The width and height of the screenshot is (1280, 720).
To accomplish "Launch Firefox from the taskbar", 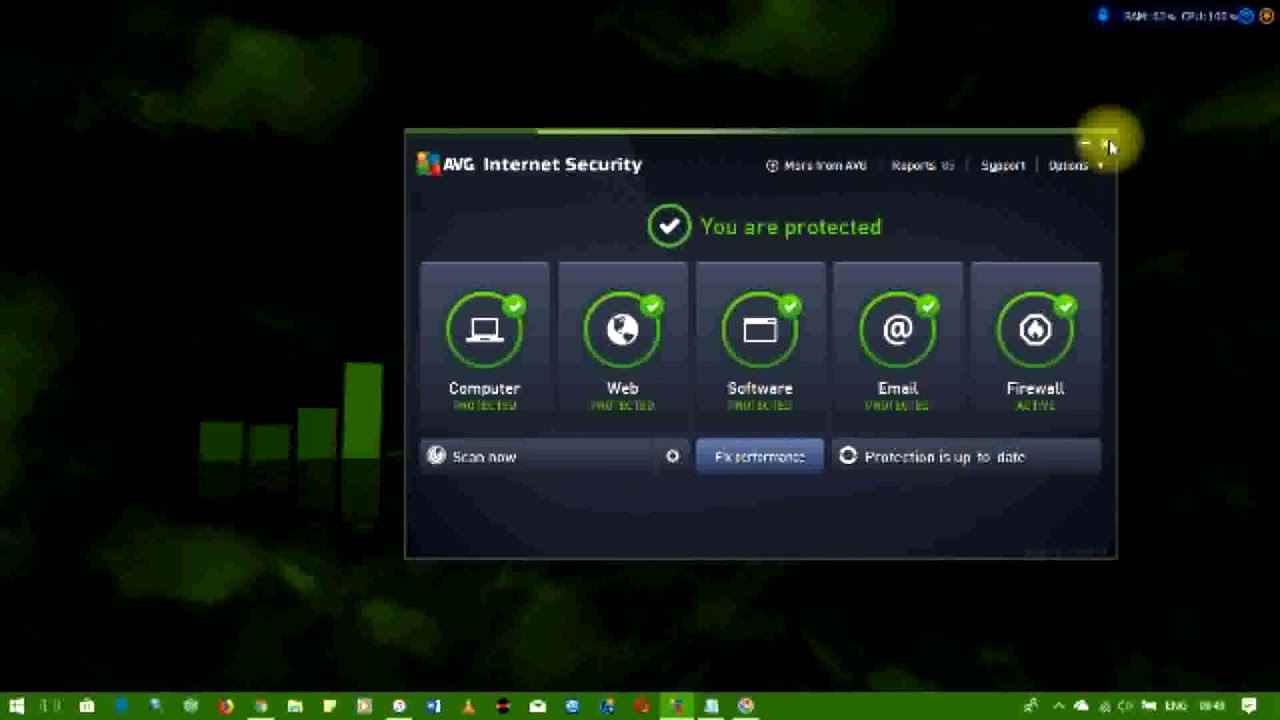I will [x=226, y=706].
